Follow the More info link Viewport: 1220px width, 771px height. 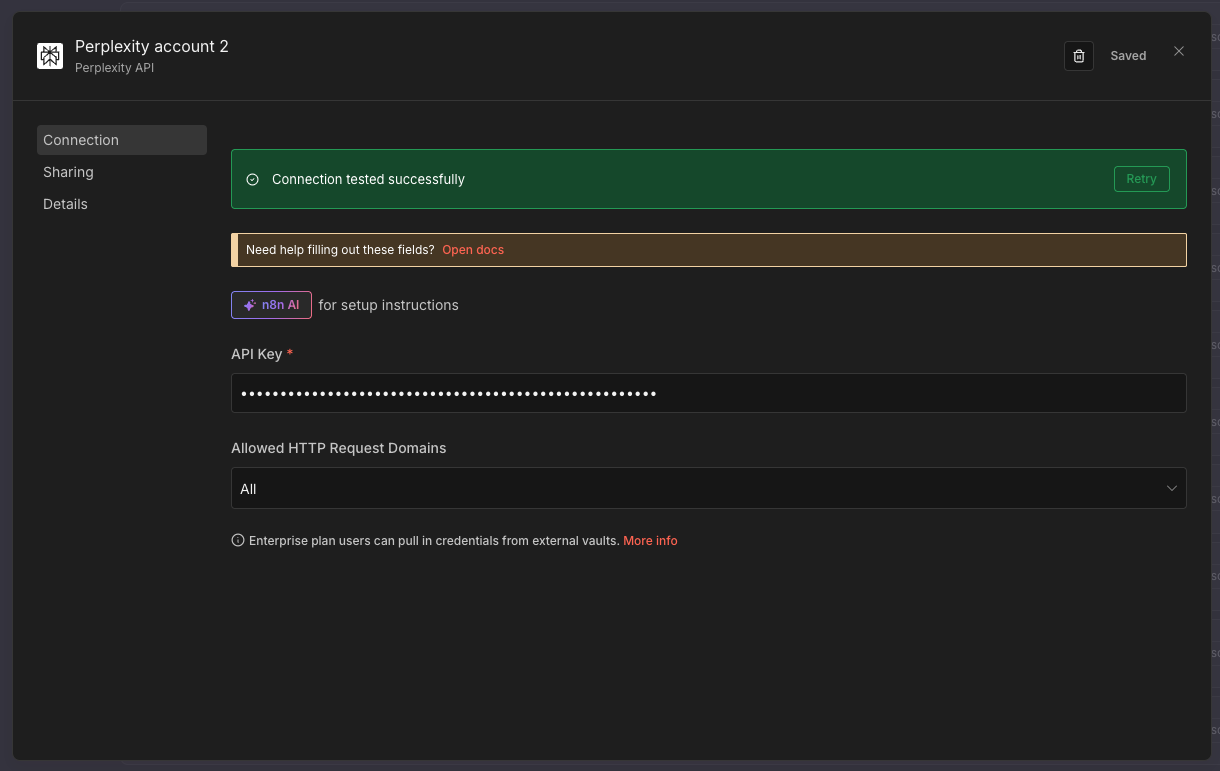coord(650,541)
